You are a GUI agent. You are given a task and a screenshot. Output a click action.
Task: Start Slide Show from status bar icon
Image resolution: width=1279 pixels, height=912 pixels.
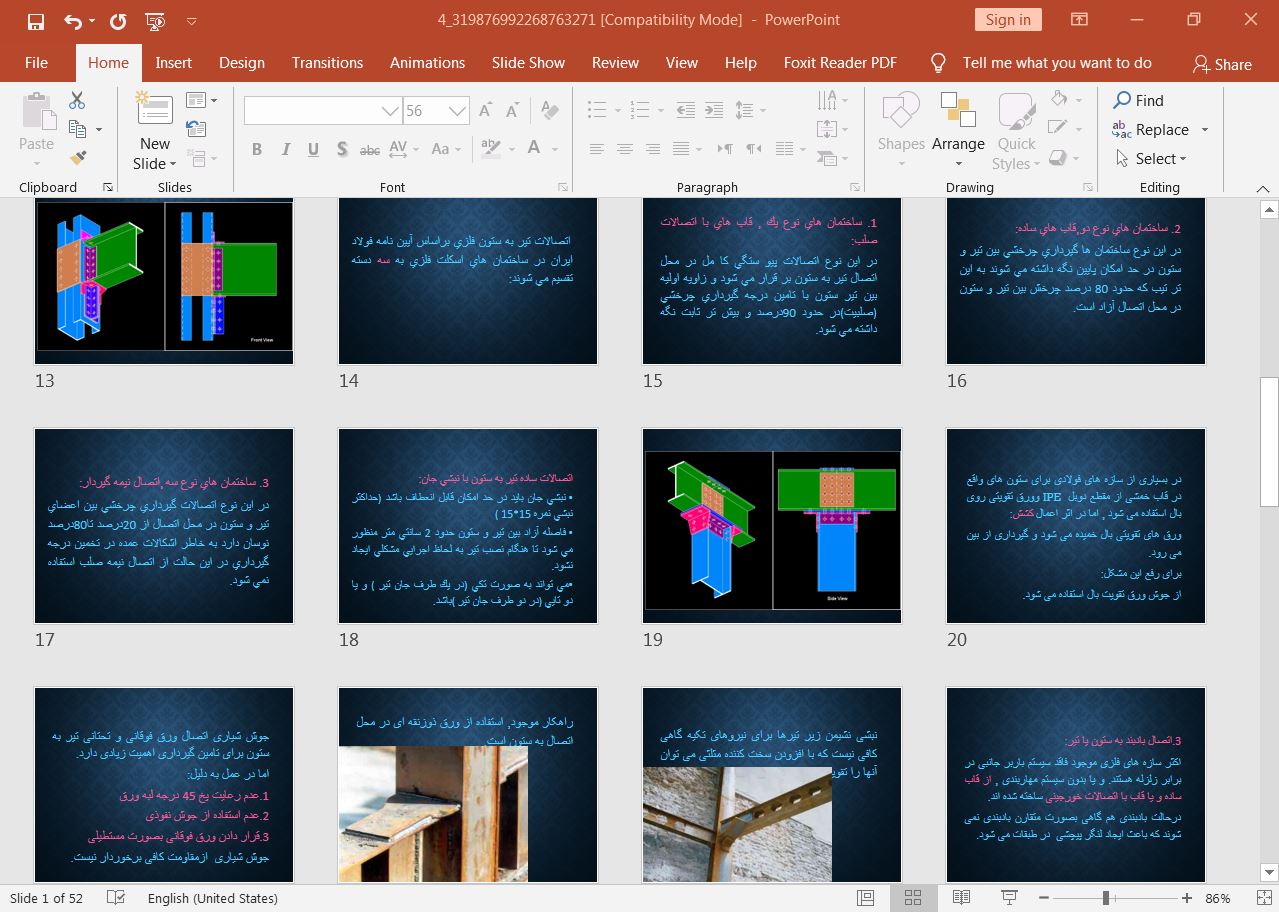tap(1010, 898)
